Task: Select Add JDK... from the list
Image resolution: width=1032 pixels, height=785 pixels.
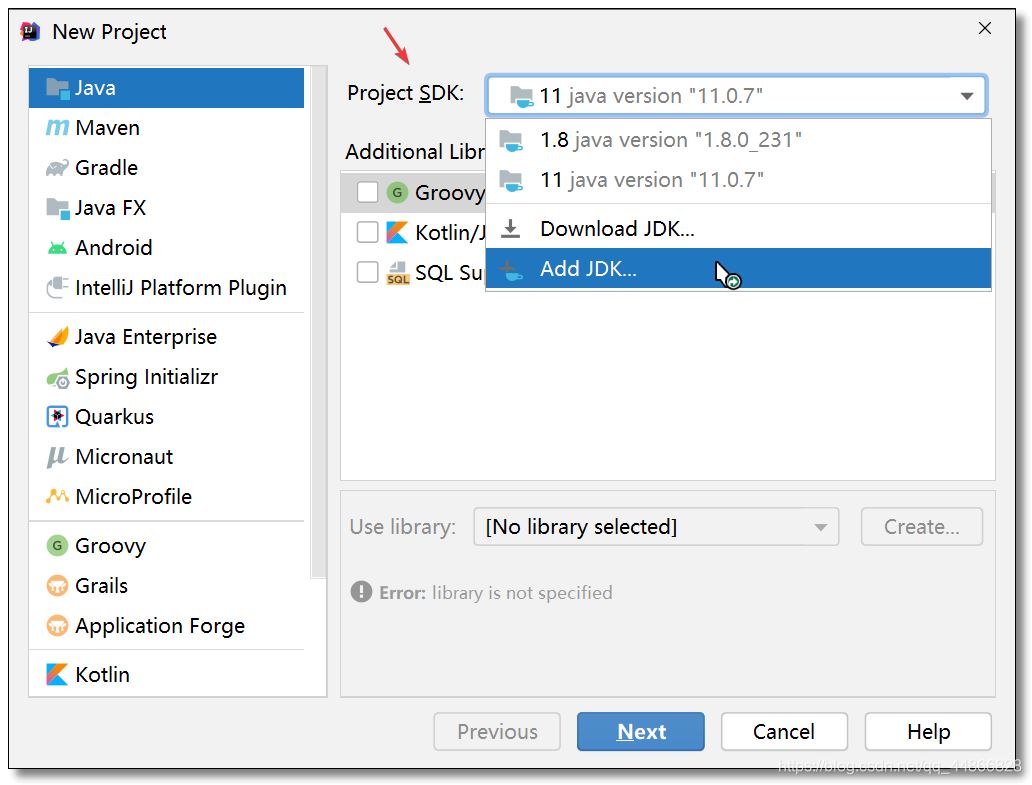Action: [x=588, y=269]
